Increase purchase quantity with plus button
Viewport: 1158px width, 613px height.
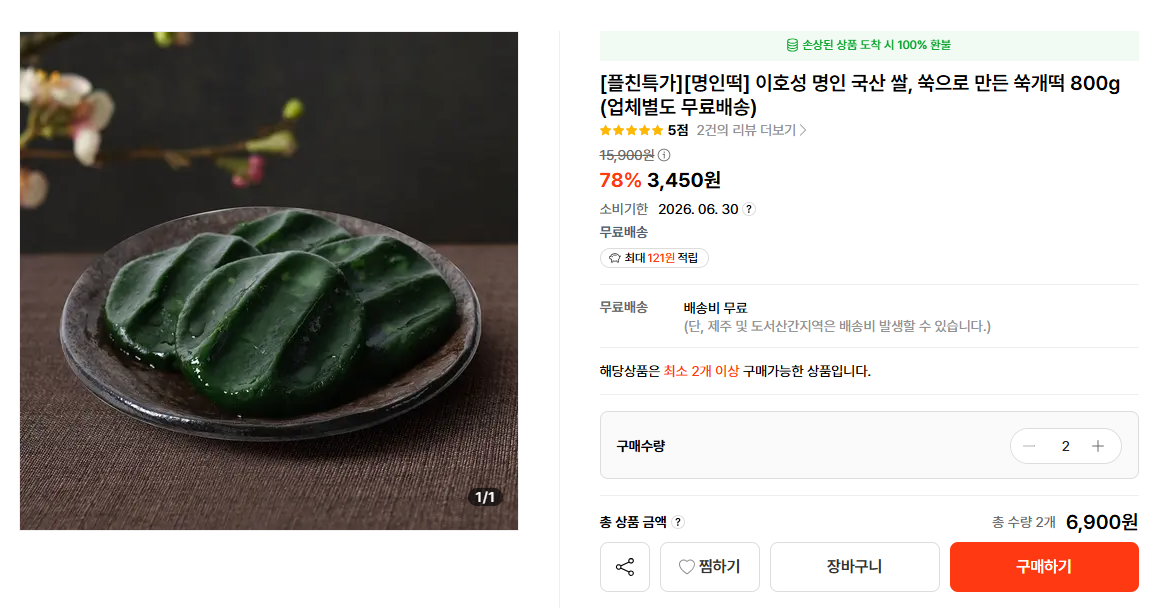click(1098, 446)
